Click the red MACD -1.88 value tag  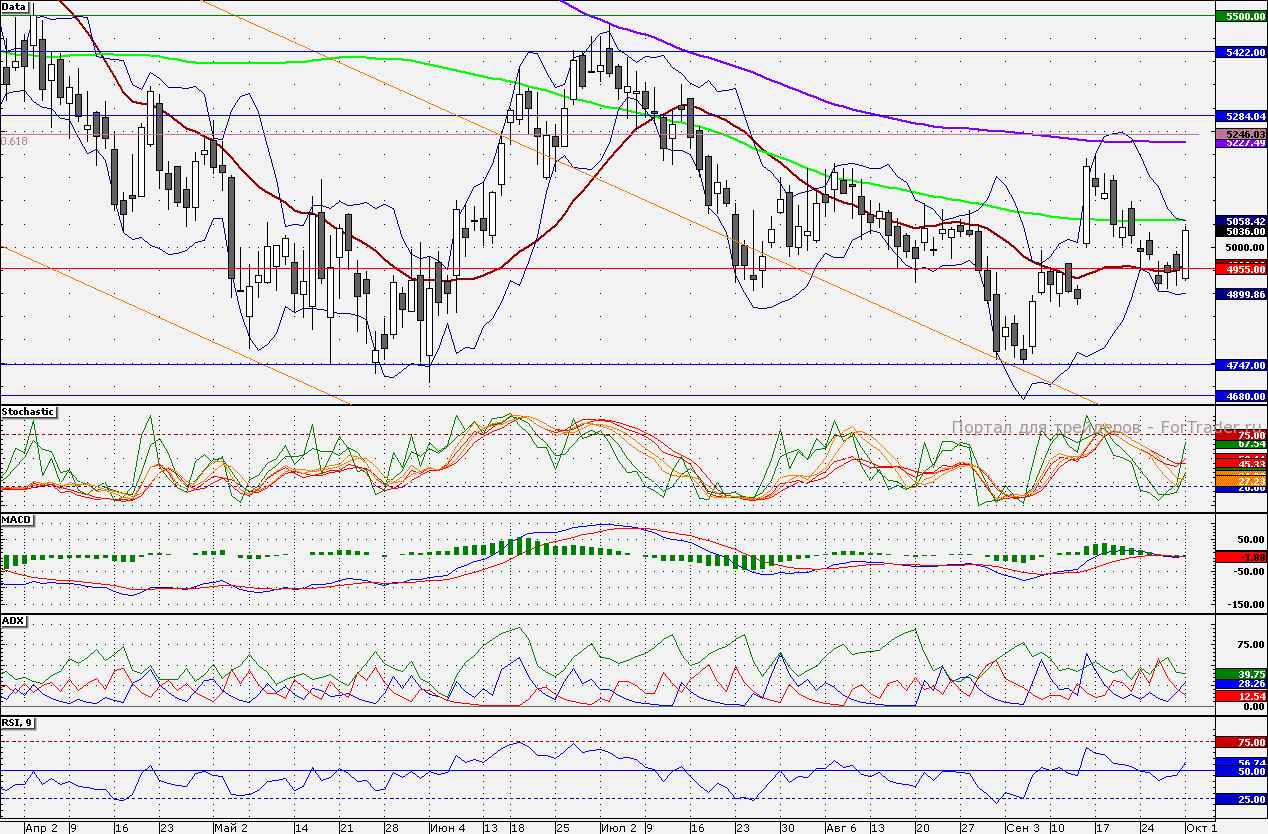1240,556
